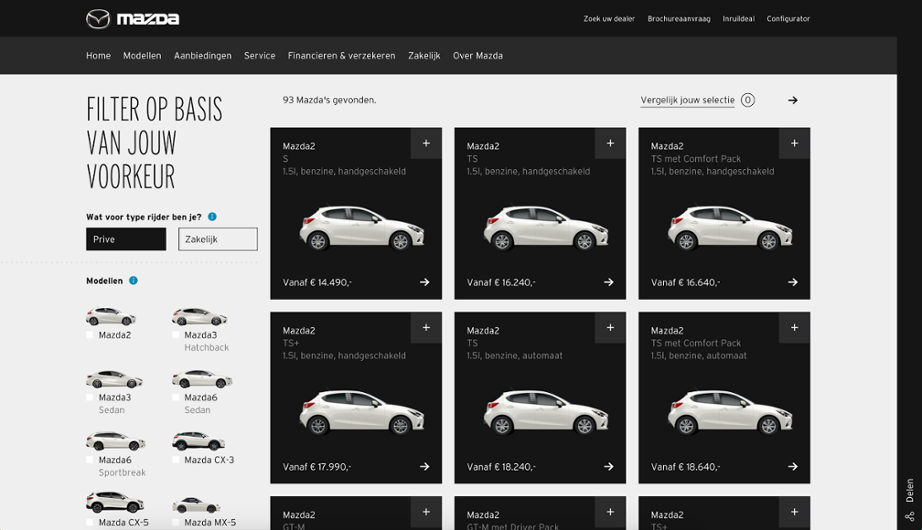Click Zoek uw dealer link
Image resolution: width=922 pixels, height=530 pixels.
(x=609, y=19)
